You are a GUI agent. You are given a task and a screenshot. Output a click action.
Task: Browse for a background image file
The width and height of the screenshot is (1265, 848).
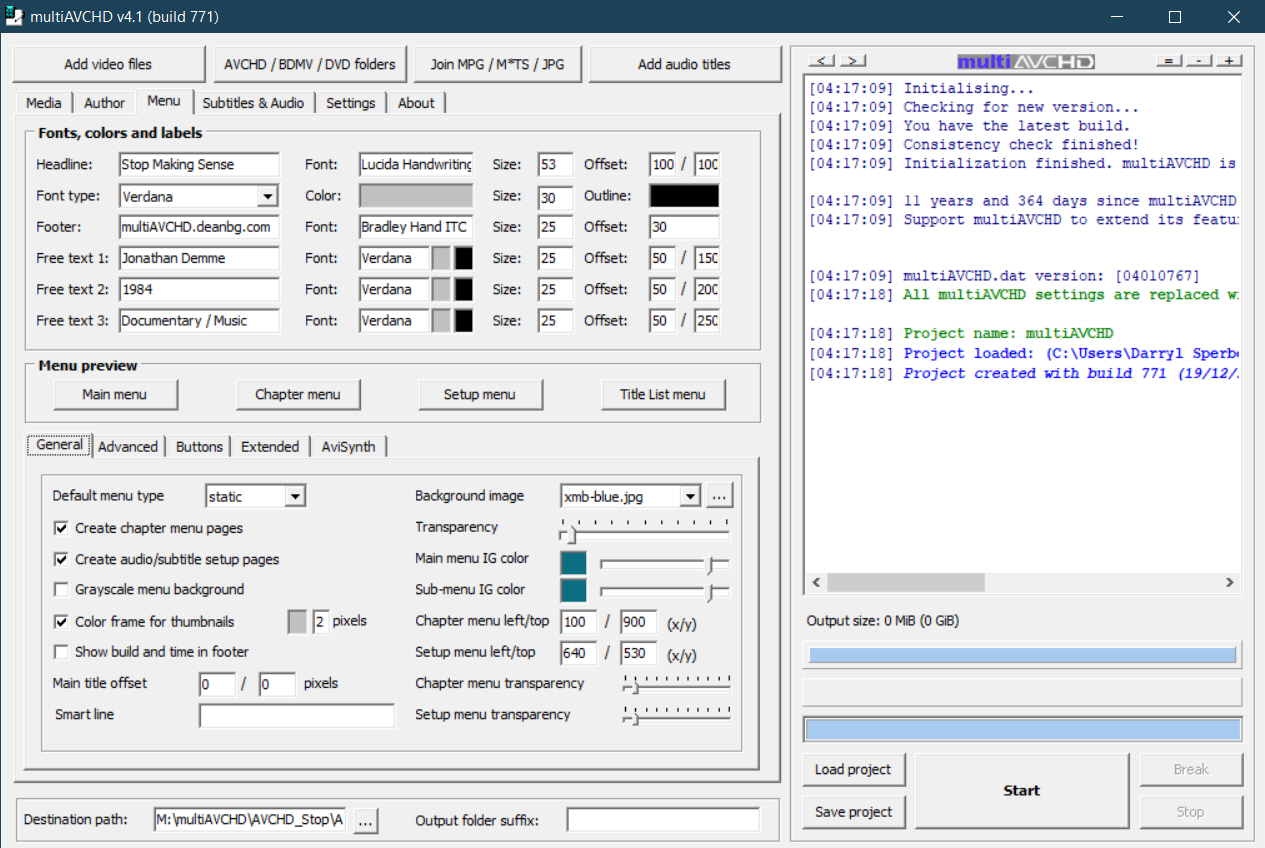(x=720, y=496)
